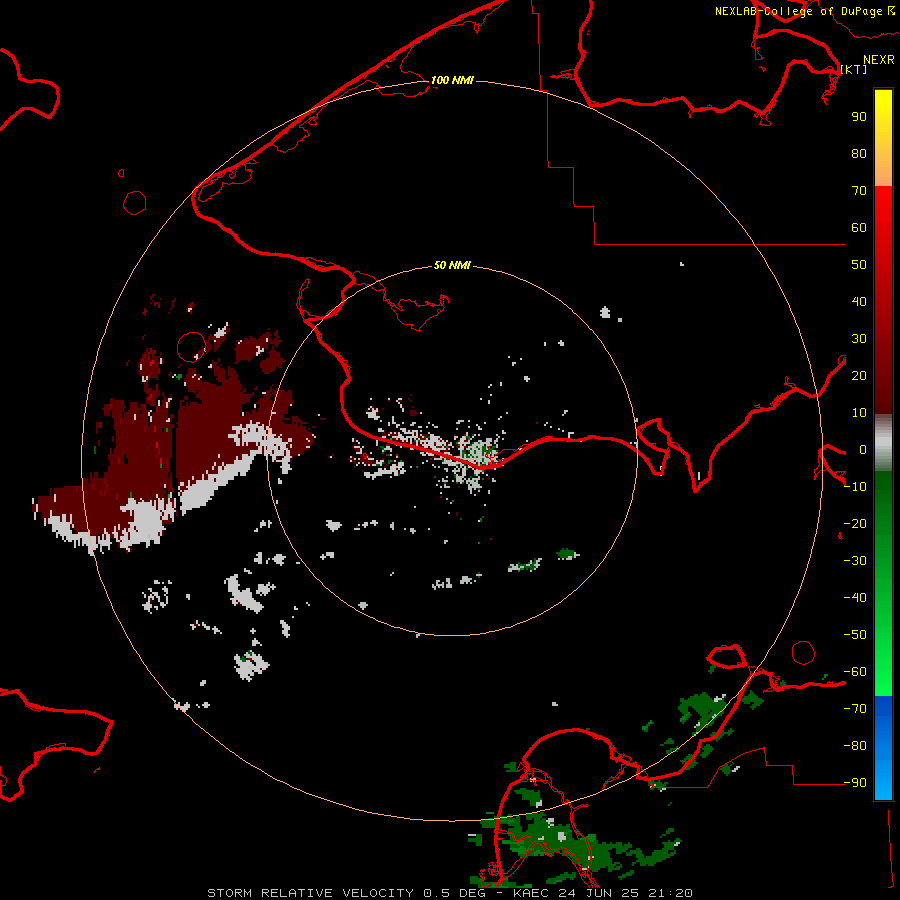This screenshot has width=900, height=900.
Task: Click the "-80" velocity scale value
Action: [855, 746]
